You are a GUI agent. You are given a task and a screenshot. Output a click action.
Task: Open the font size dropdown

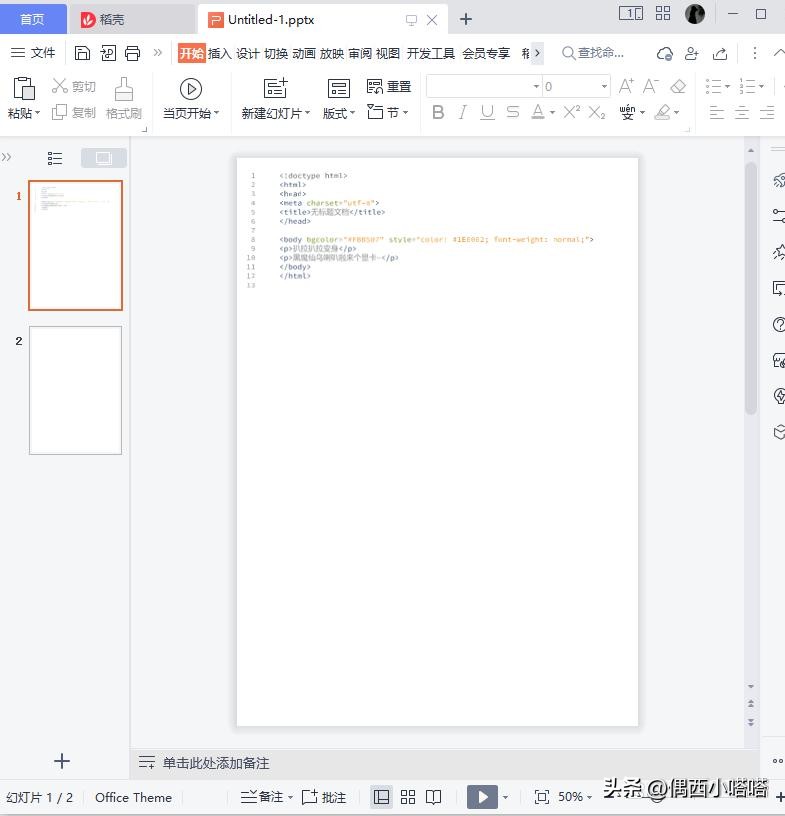click(604, 86)
